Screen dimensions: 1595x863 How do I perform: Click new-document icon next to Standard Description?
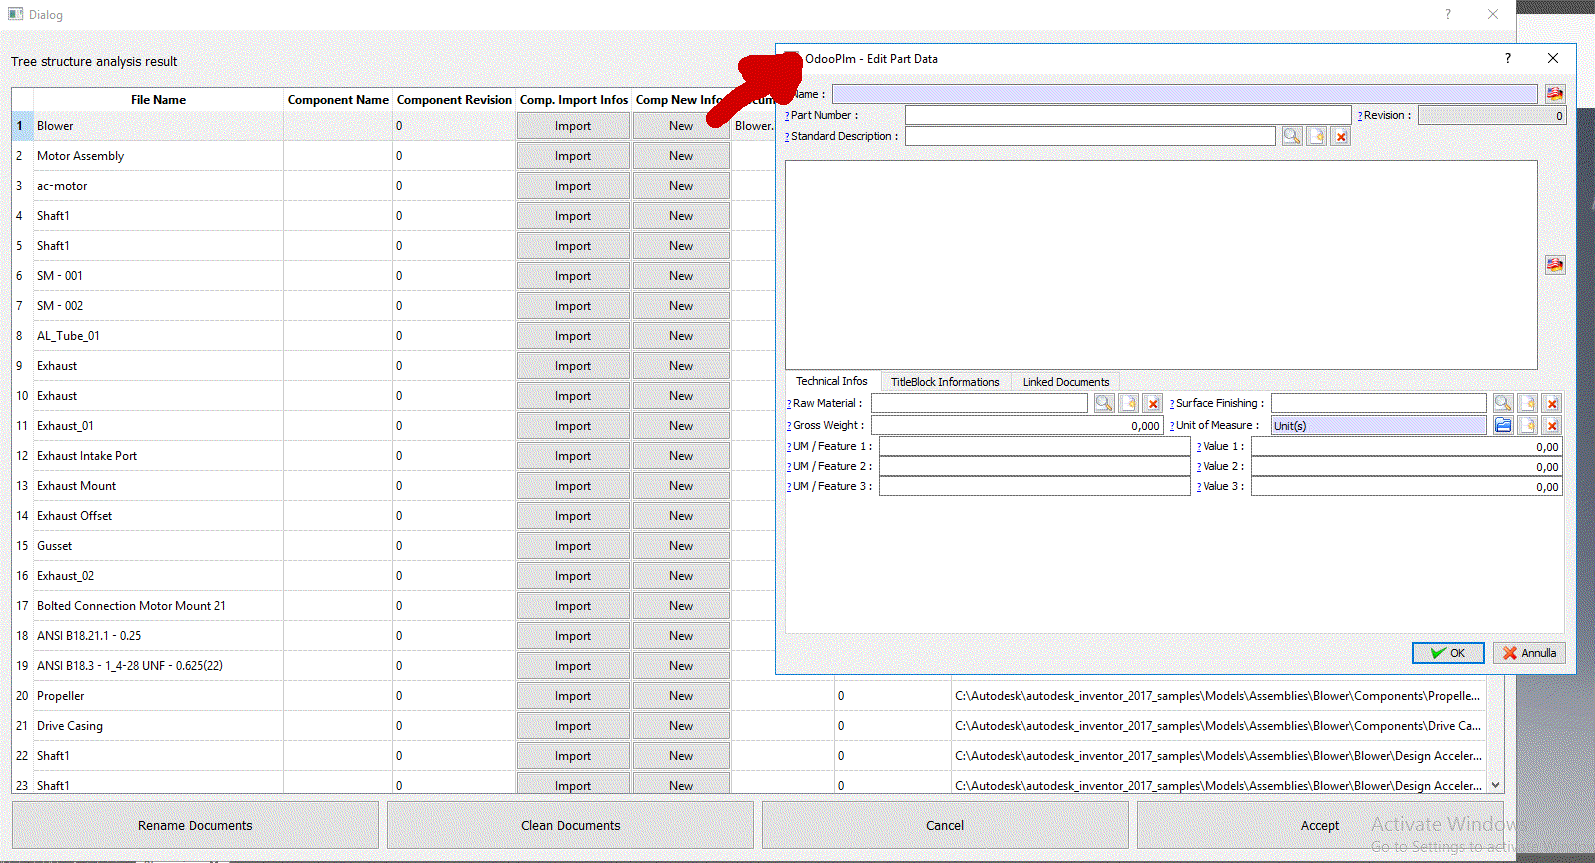click(1317, 137)
